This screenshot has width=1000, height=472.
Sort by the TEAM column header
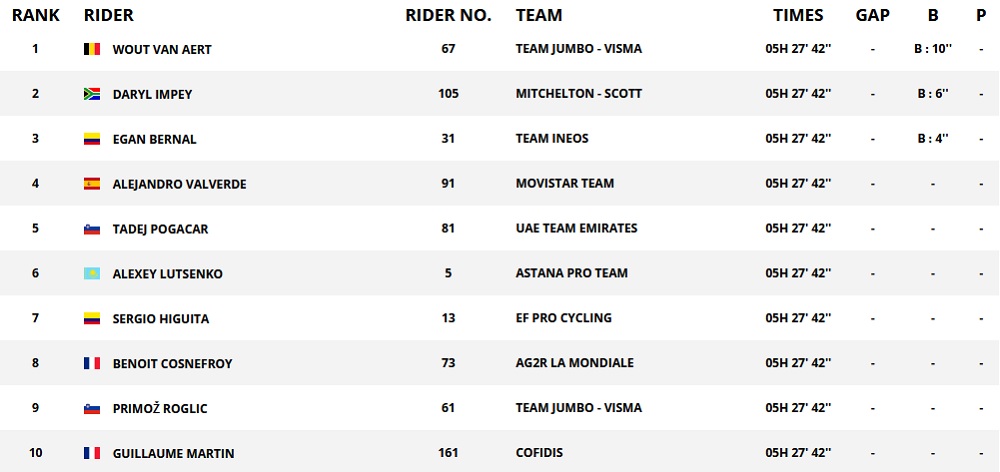coord(539,16)
